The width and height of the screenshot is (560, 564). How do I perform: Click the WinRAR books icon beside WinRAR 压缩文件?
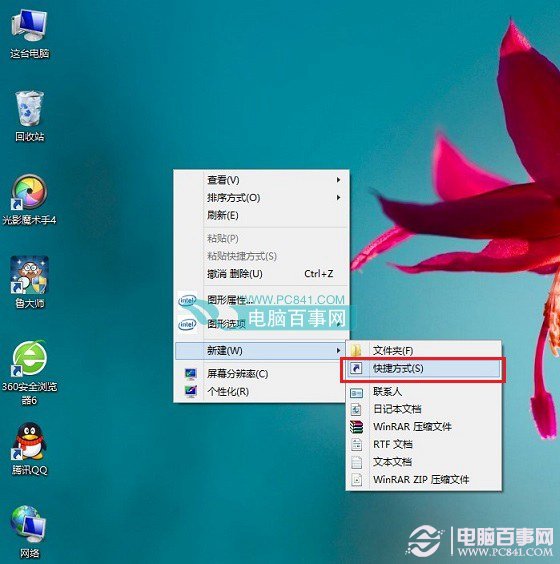pyautogui.click(x=356, y=427)
